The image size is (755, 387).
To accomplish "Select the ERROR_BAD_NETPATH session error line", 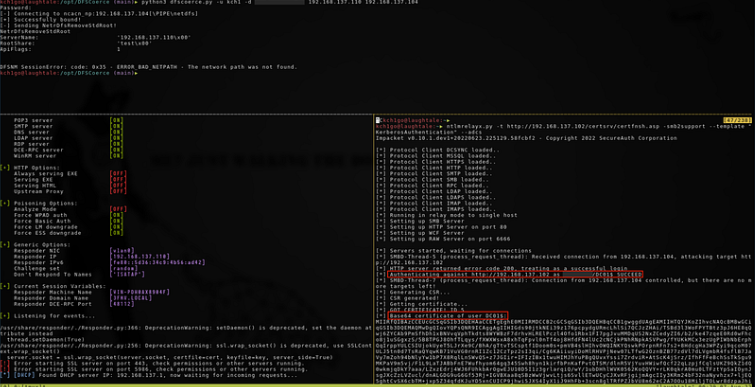I will 149,66.
